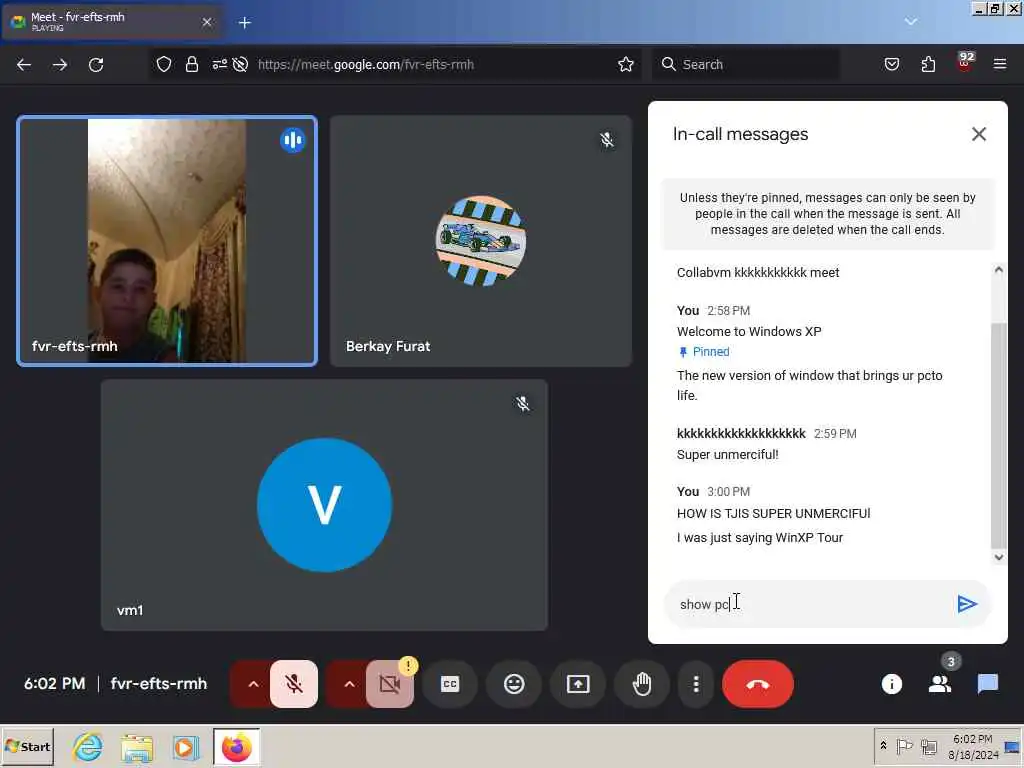This screenshot has height=768, width=1024.
Task: Toggle closed captions
Action: (450, 684)
